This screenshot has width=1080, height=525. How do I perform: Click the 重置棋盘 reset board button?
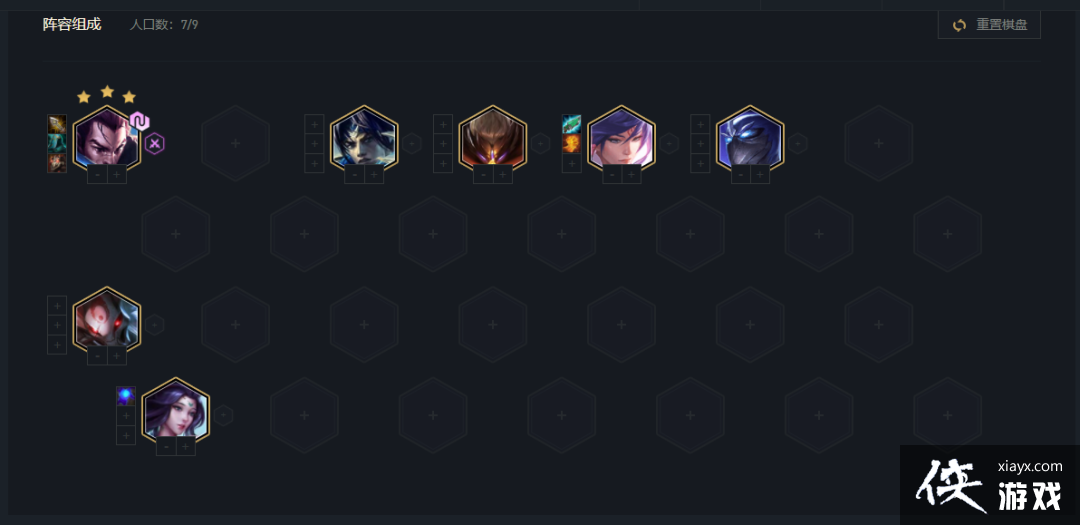coord(989,25)
